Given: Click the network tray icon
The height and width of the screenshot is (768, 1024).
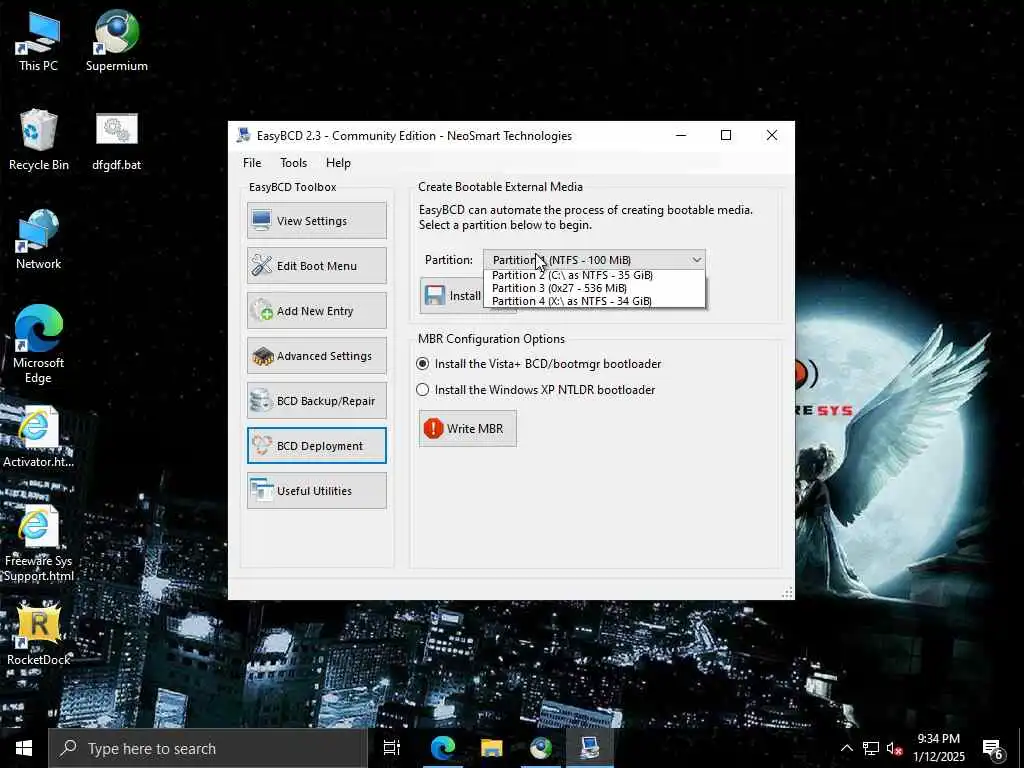Looking at the screenshot, I should coord(871,748).
